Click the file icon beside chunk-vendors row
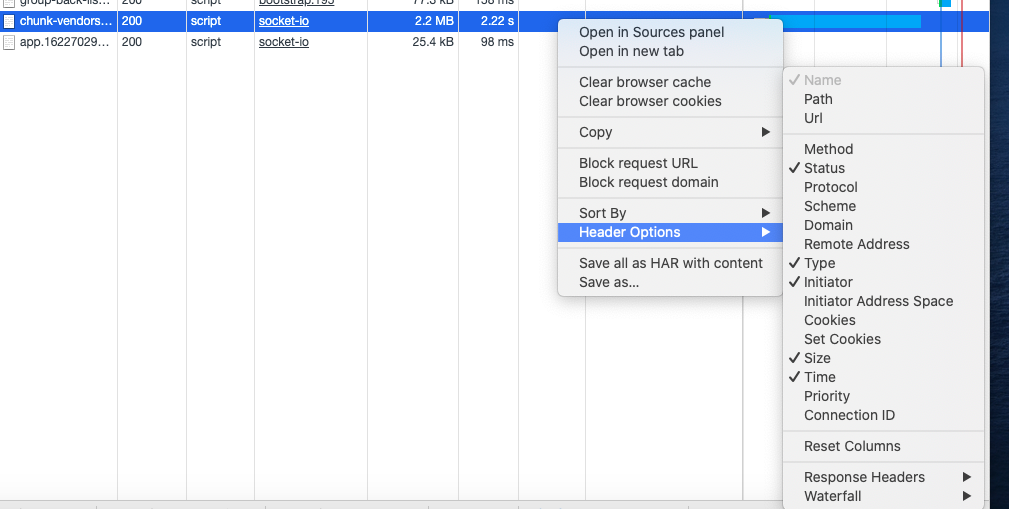1009x509 pixels. point(8,21)
